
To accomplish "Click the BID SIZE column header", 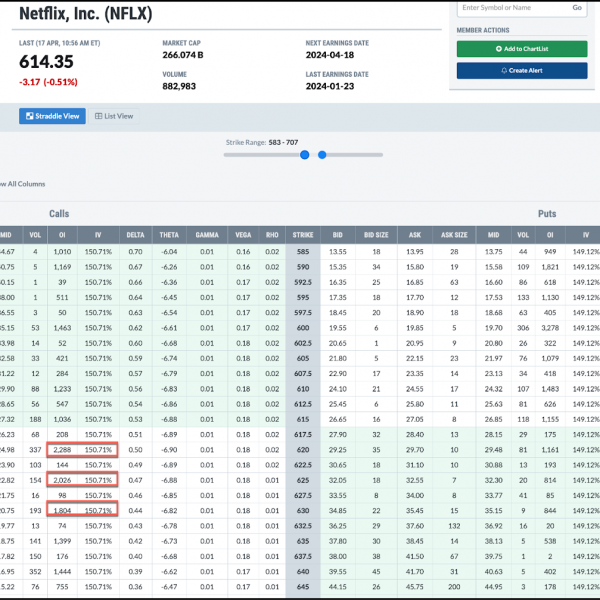I will point(376,235).
